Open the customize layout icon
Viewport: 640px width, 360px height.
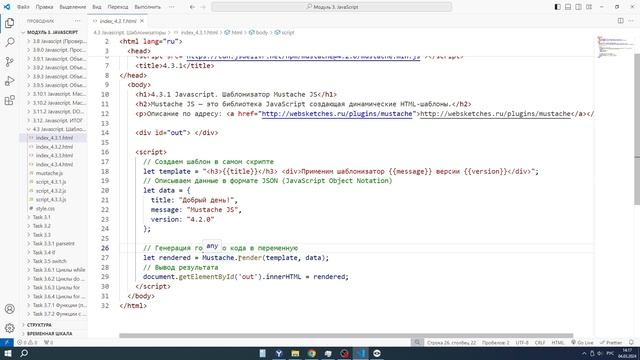pyautogui.click(x=589, y=7)
